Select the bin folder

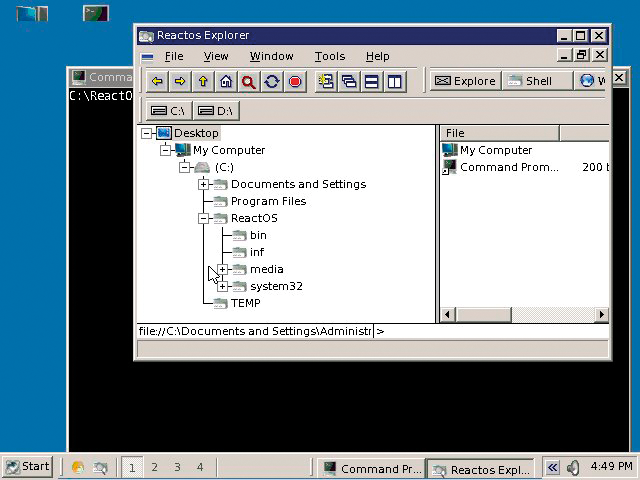coord(258,236)
